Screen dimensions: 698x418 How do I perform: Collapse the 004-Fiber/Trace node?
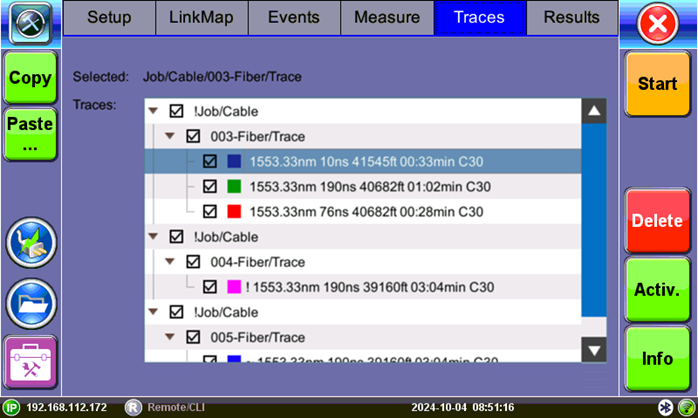click(x=169, y=262)
